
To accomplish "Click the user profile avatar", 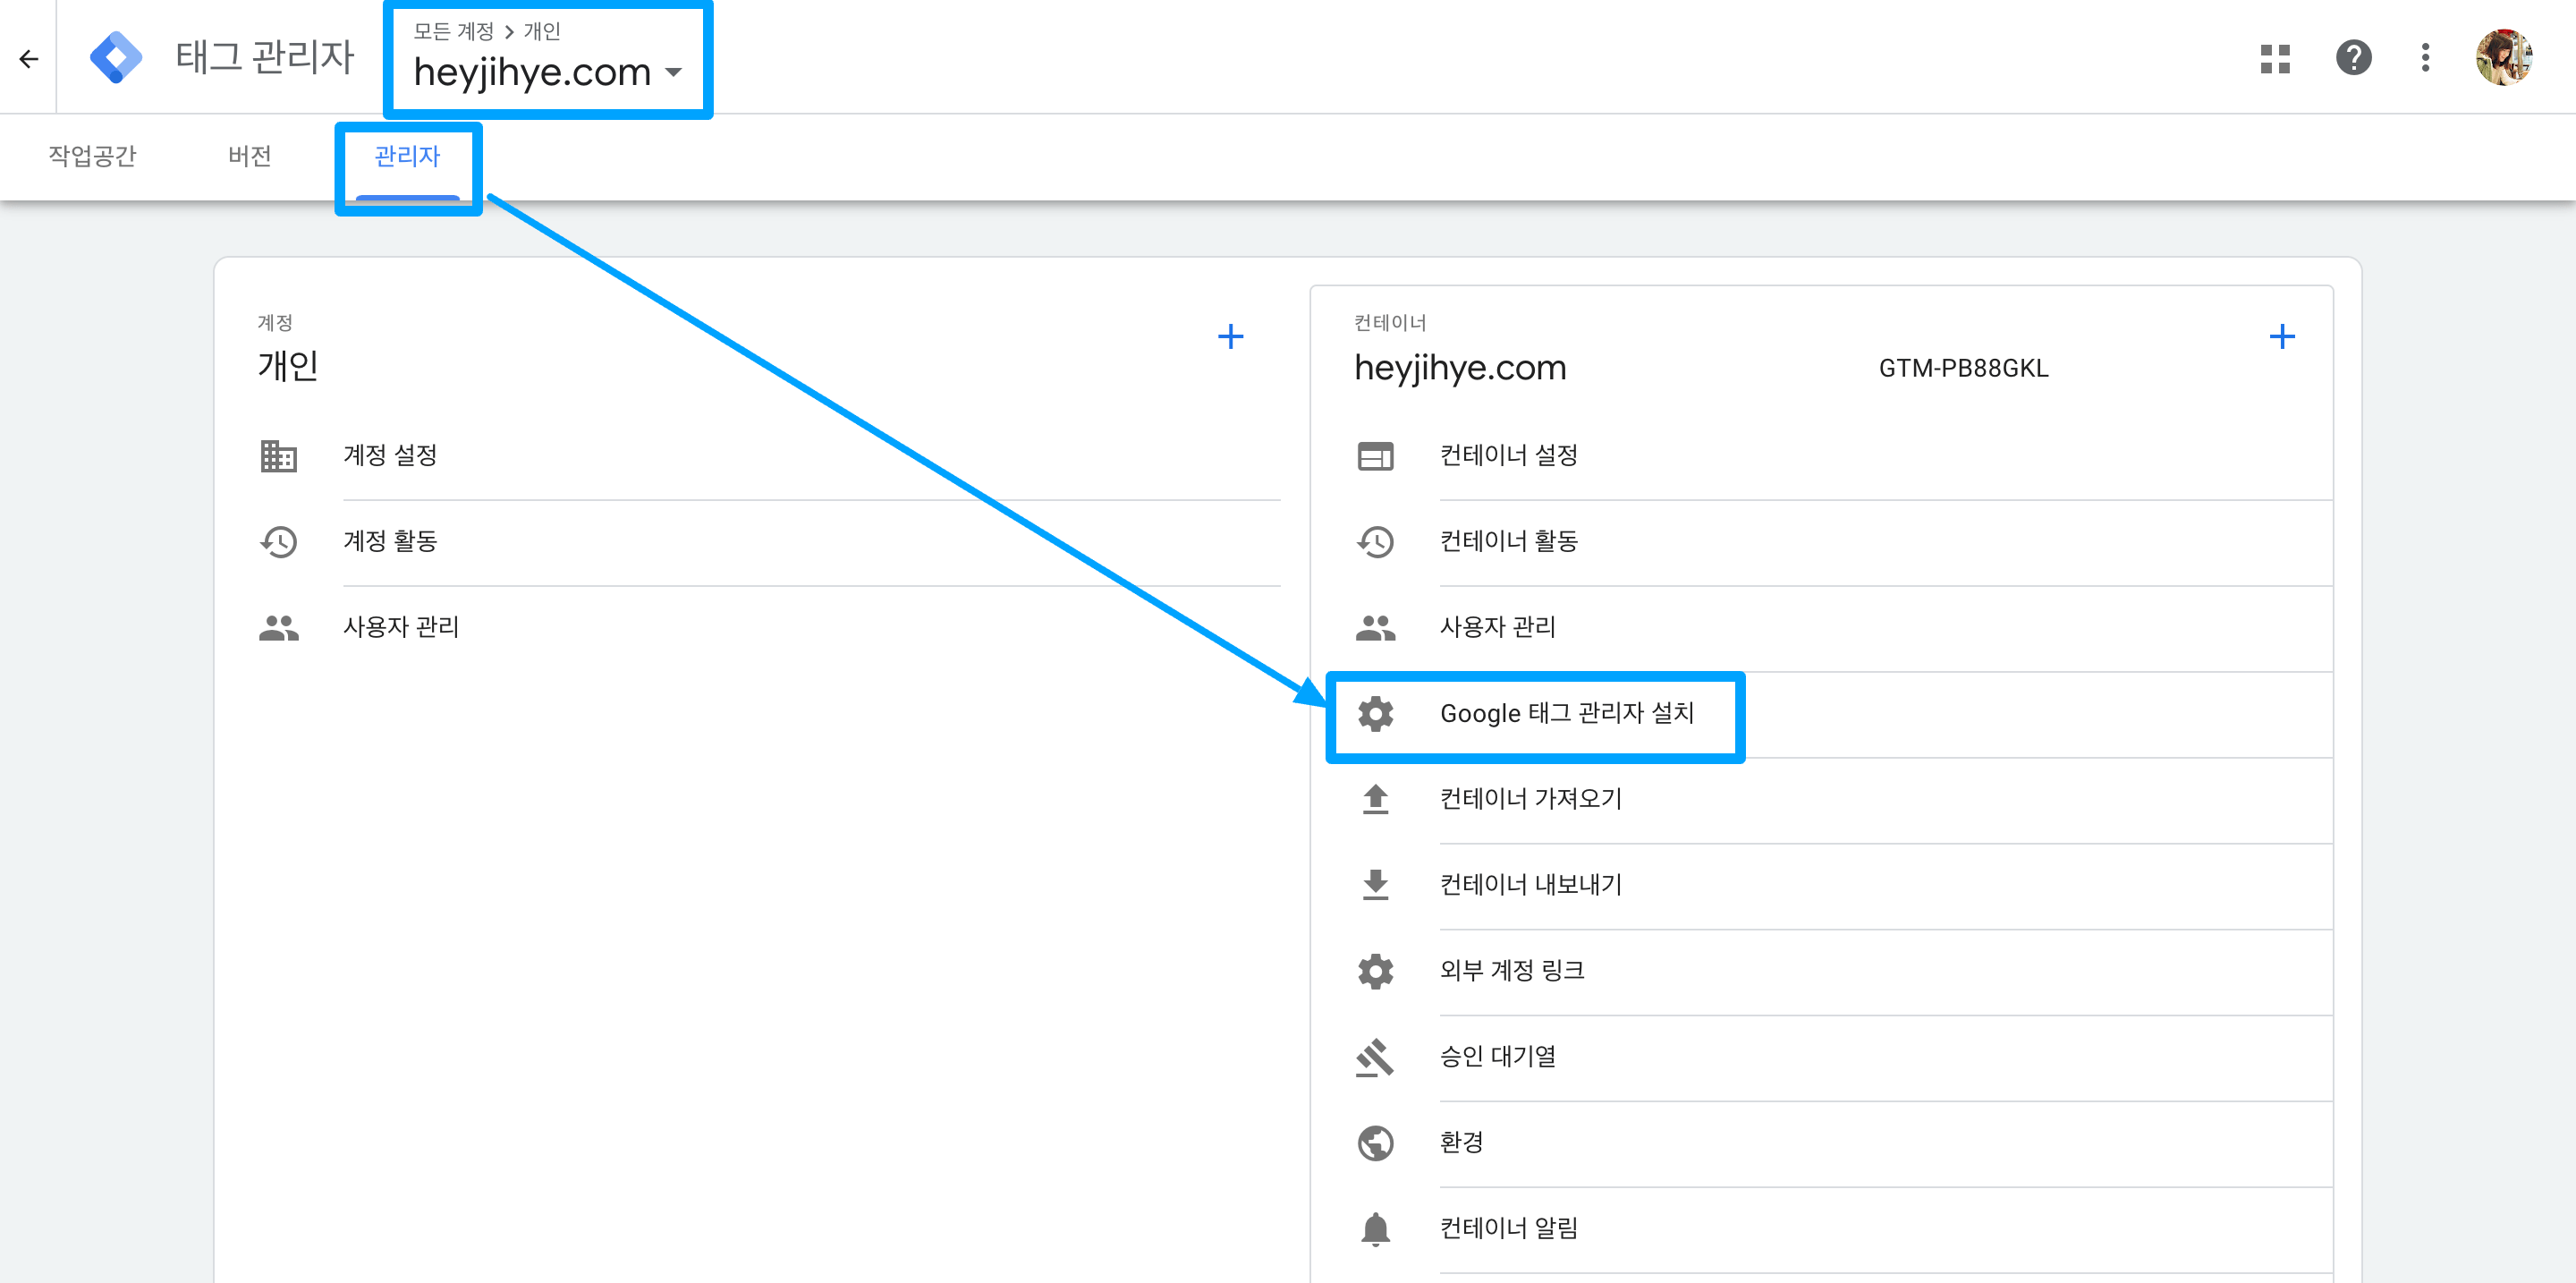I will coord(2503,58).
